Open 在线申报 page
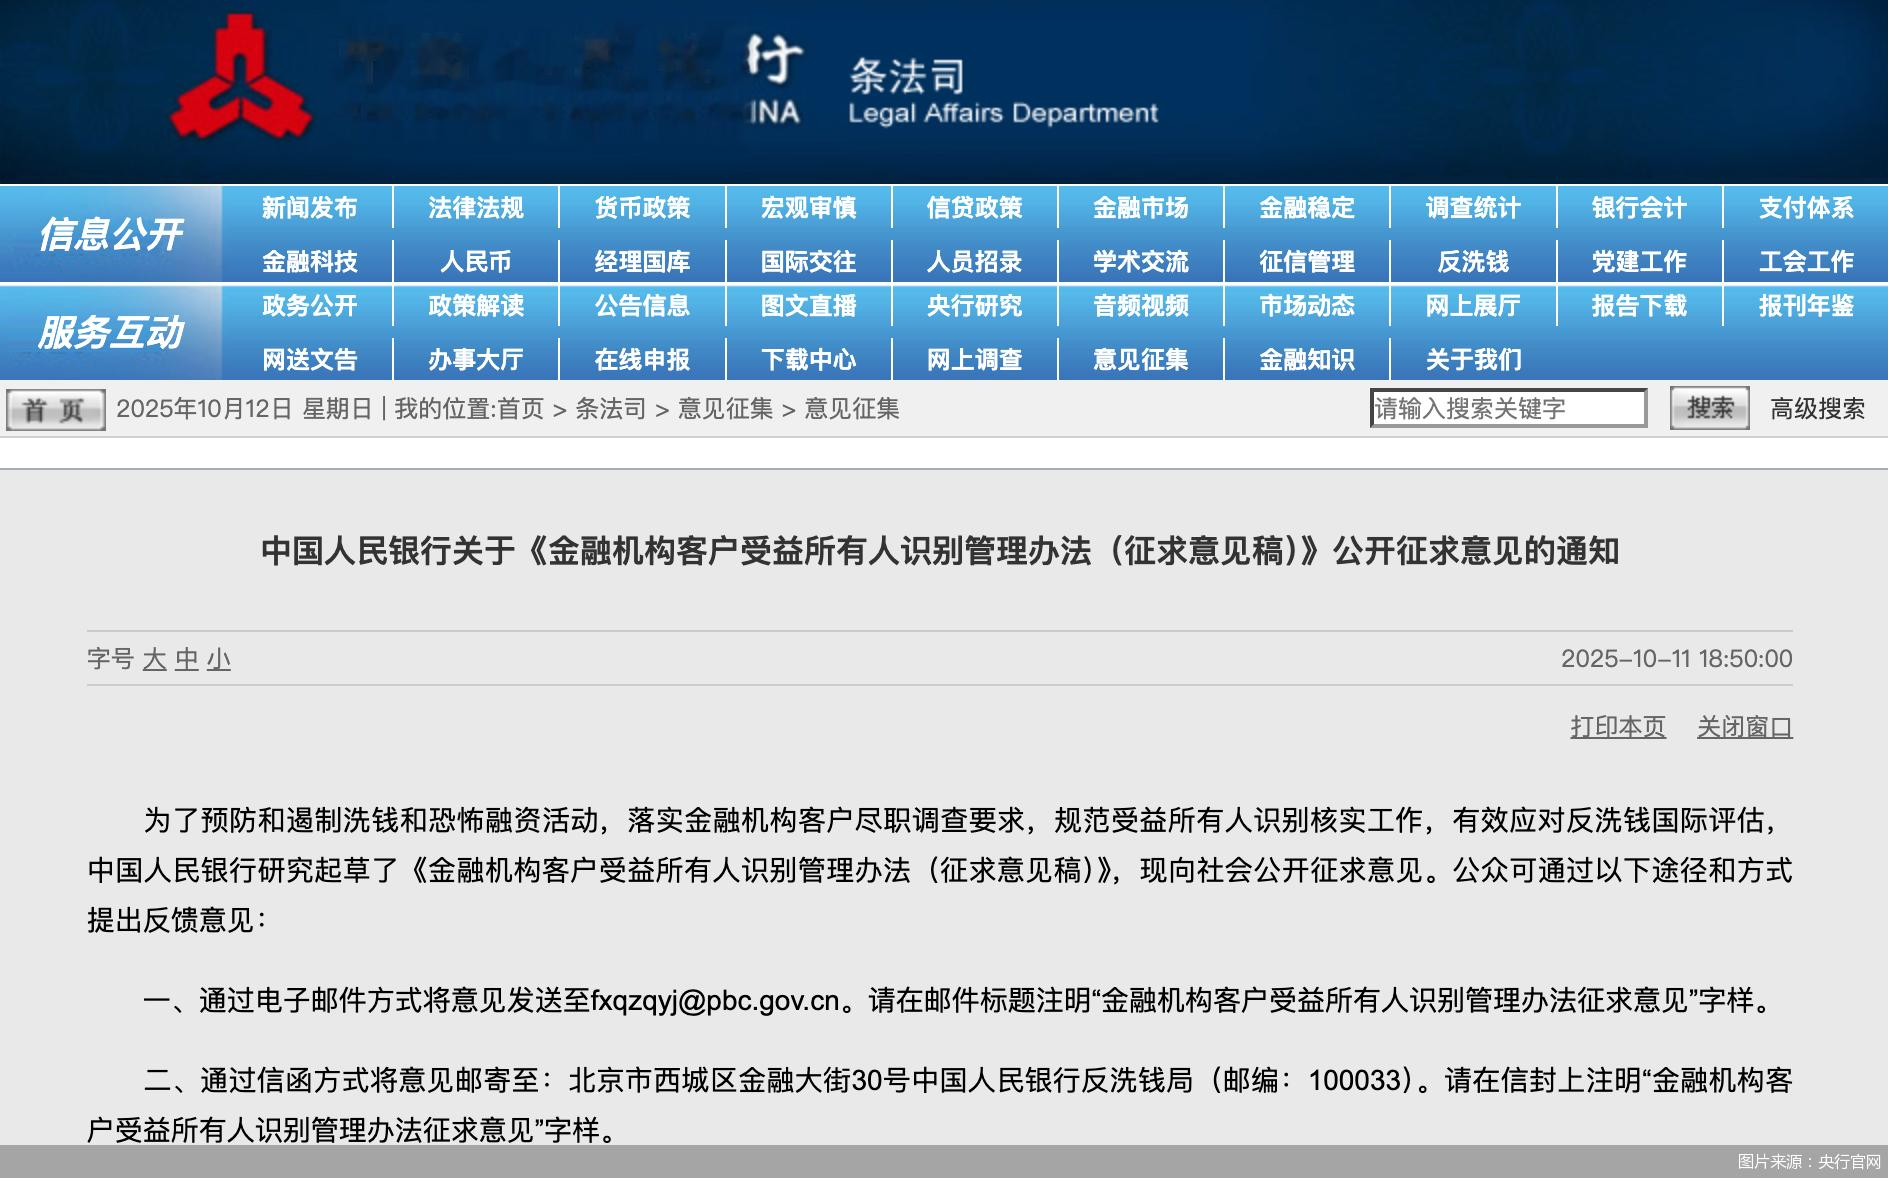 [642, 360]
